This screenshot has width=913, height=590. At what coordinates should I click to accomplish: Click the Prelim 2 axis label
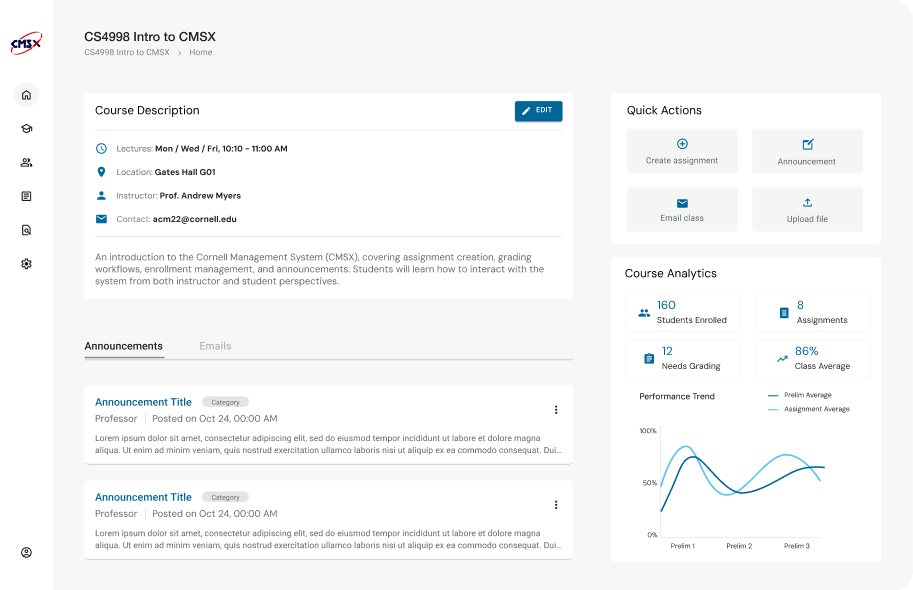click(739, 546)
